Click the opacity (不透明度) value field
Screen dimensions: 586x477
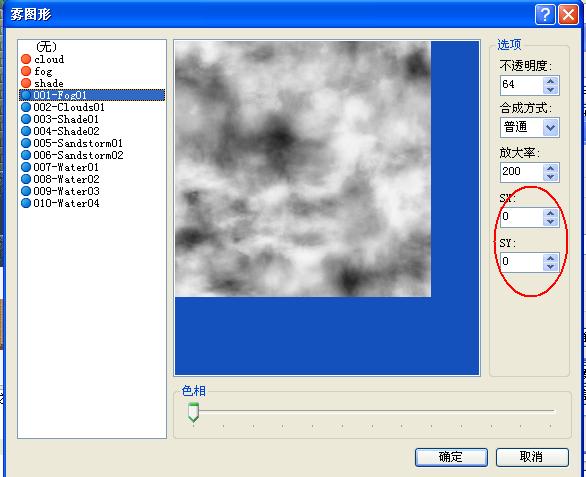521,85
